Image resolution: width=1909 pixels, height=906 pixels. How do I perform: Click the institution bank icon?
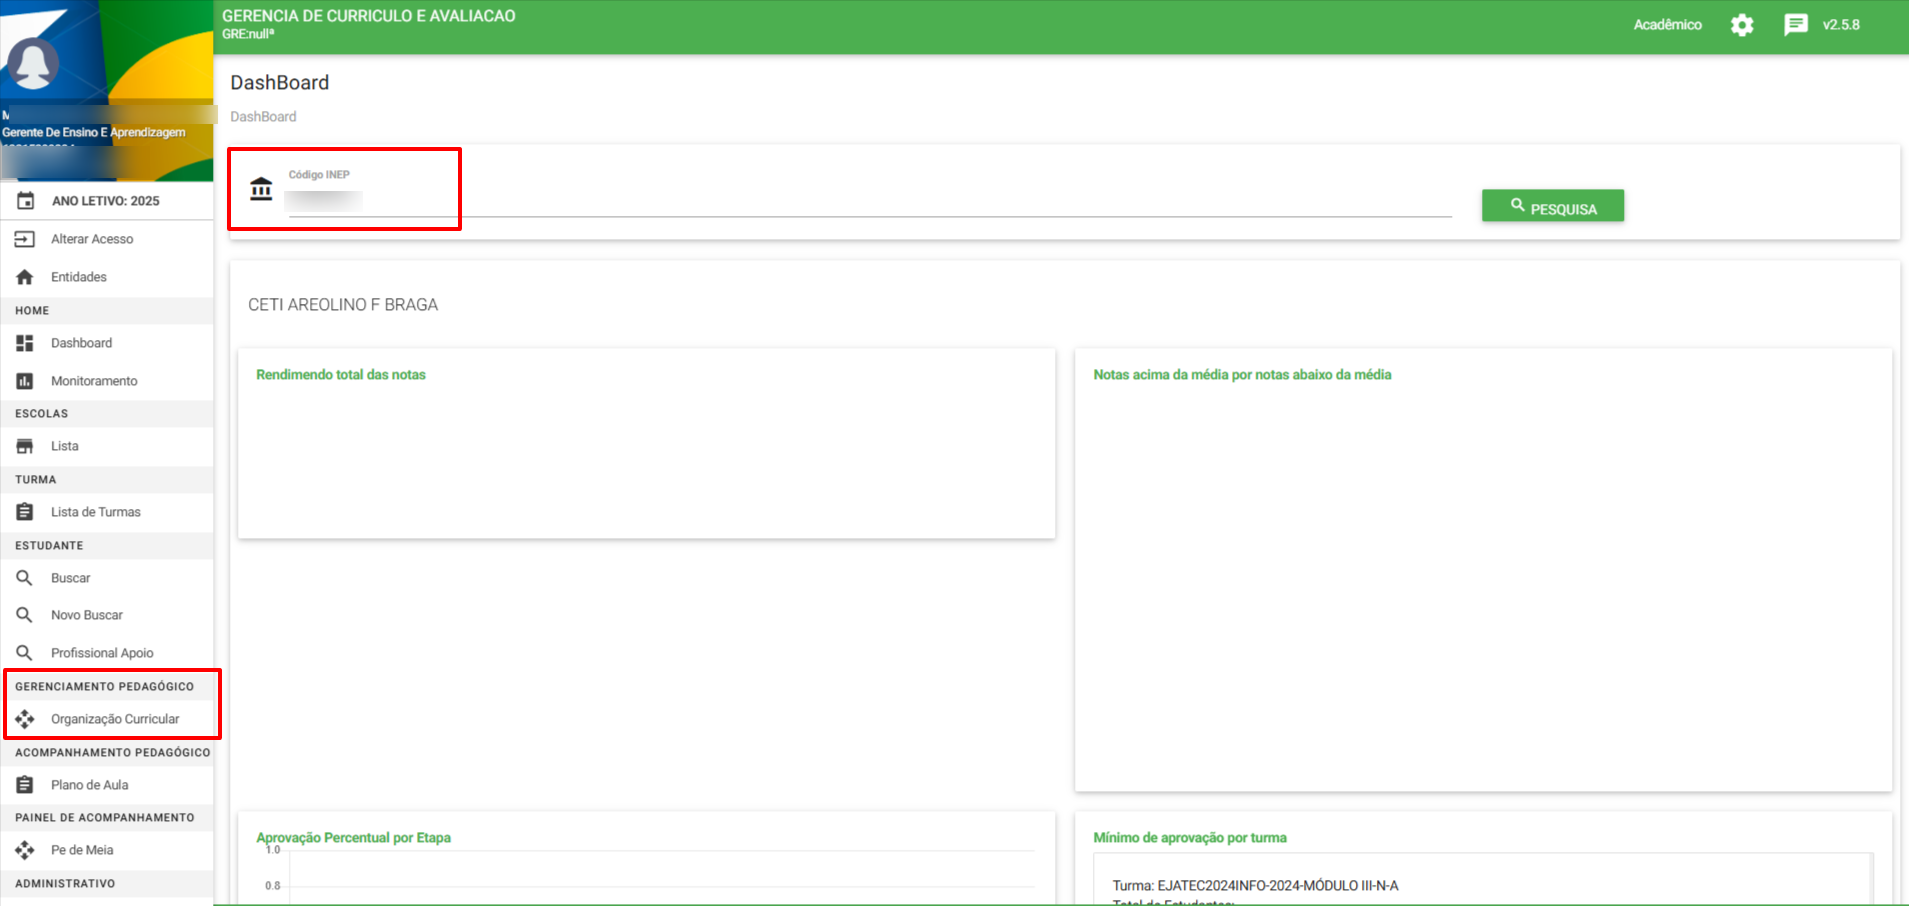[261, 189]
